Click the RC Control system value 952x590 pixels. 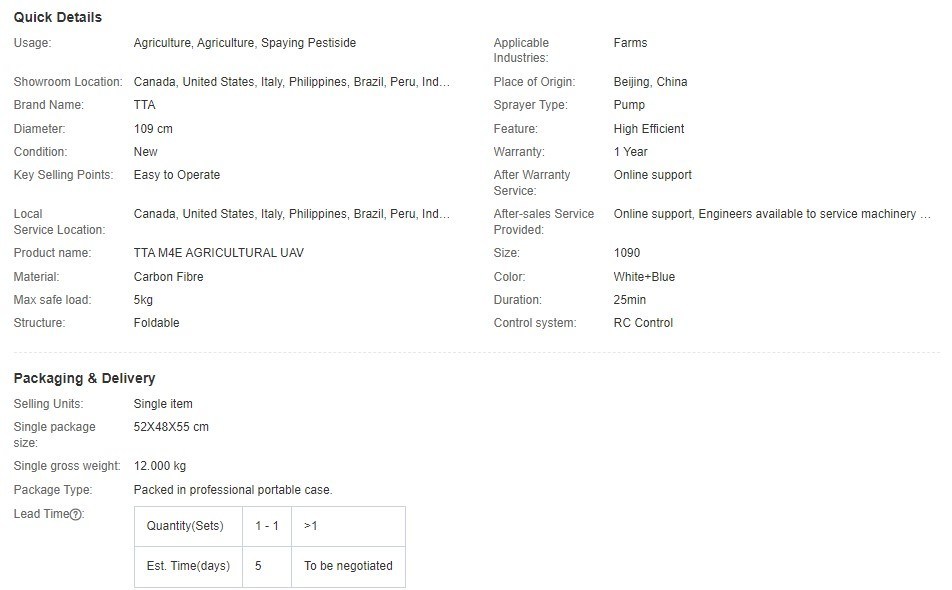(643, 323)
